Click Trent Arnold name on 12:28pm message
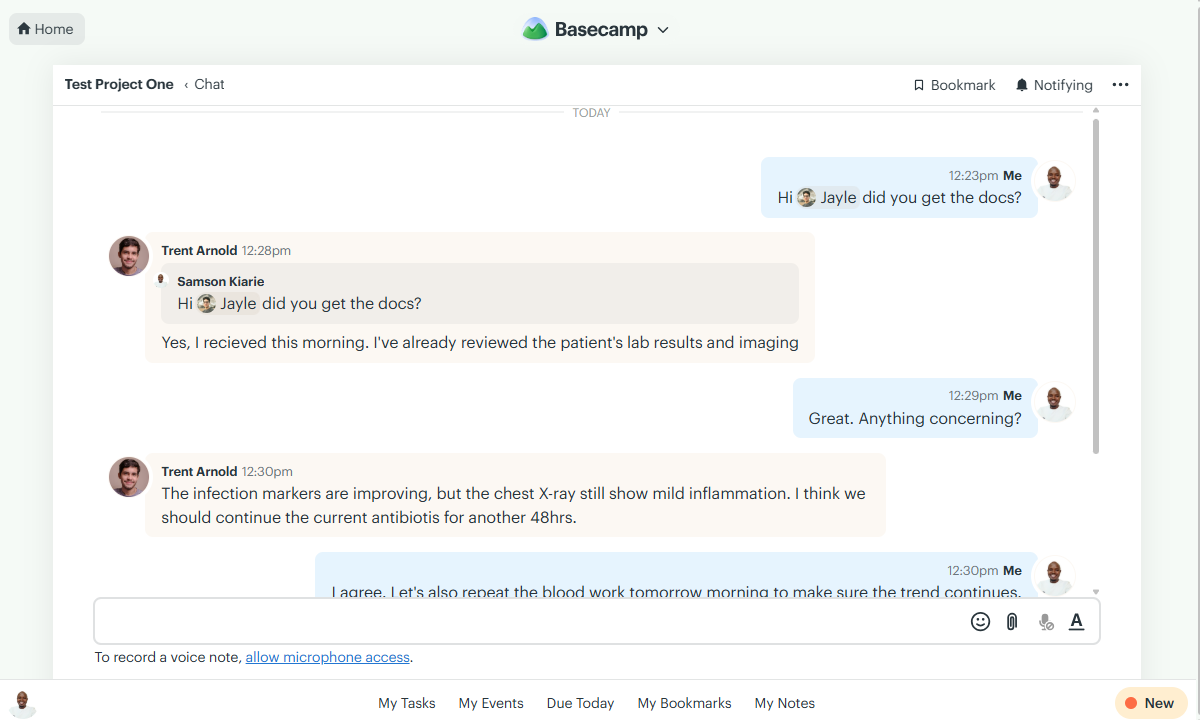This screenshot has height=720, width=1200. point(199,250)
